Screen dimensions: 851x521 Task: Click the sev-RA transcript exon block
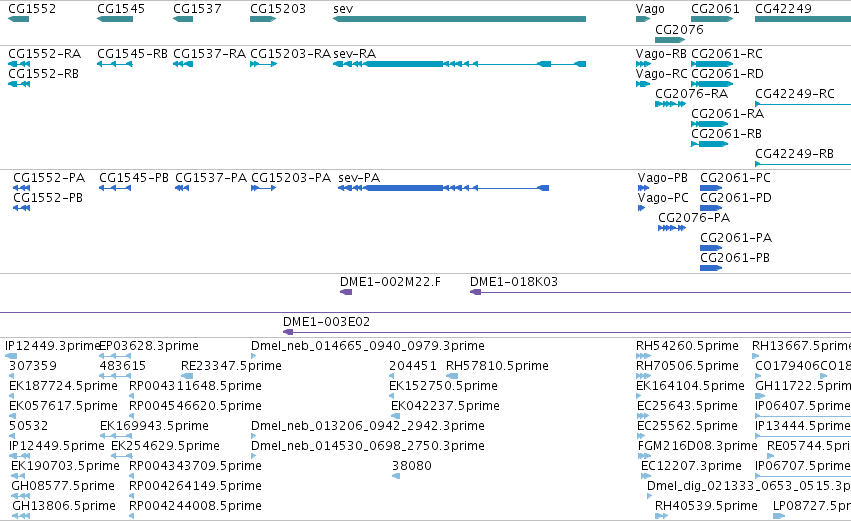pyautogui.click(x=404, y=64)
